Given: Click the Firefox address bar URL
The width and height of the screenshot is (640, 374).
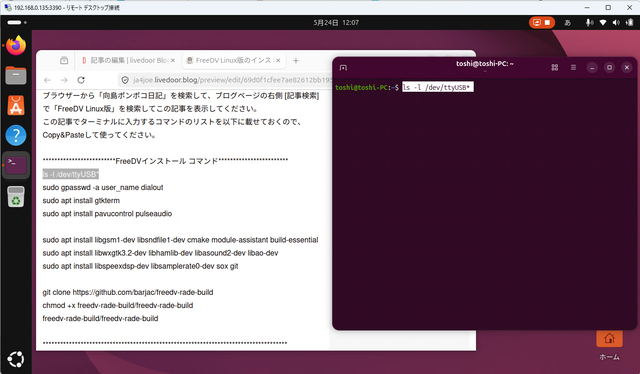Looking at the screenshot, I should pos(233,80).
